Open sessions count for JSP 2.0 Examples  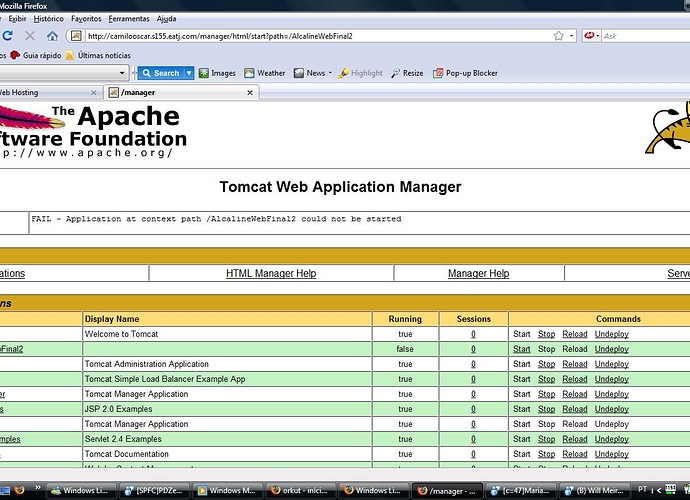473,409
